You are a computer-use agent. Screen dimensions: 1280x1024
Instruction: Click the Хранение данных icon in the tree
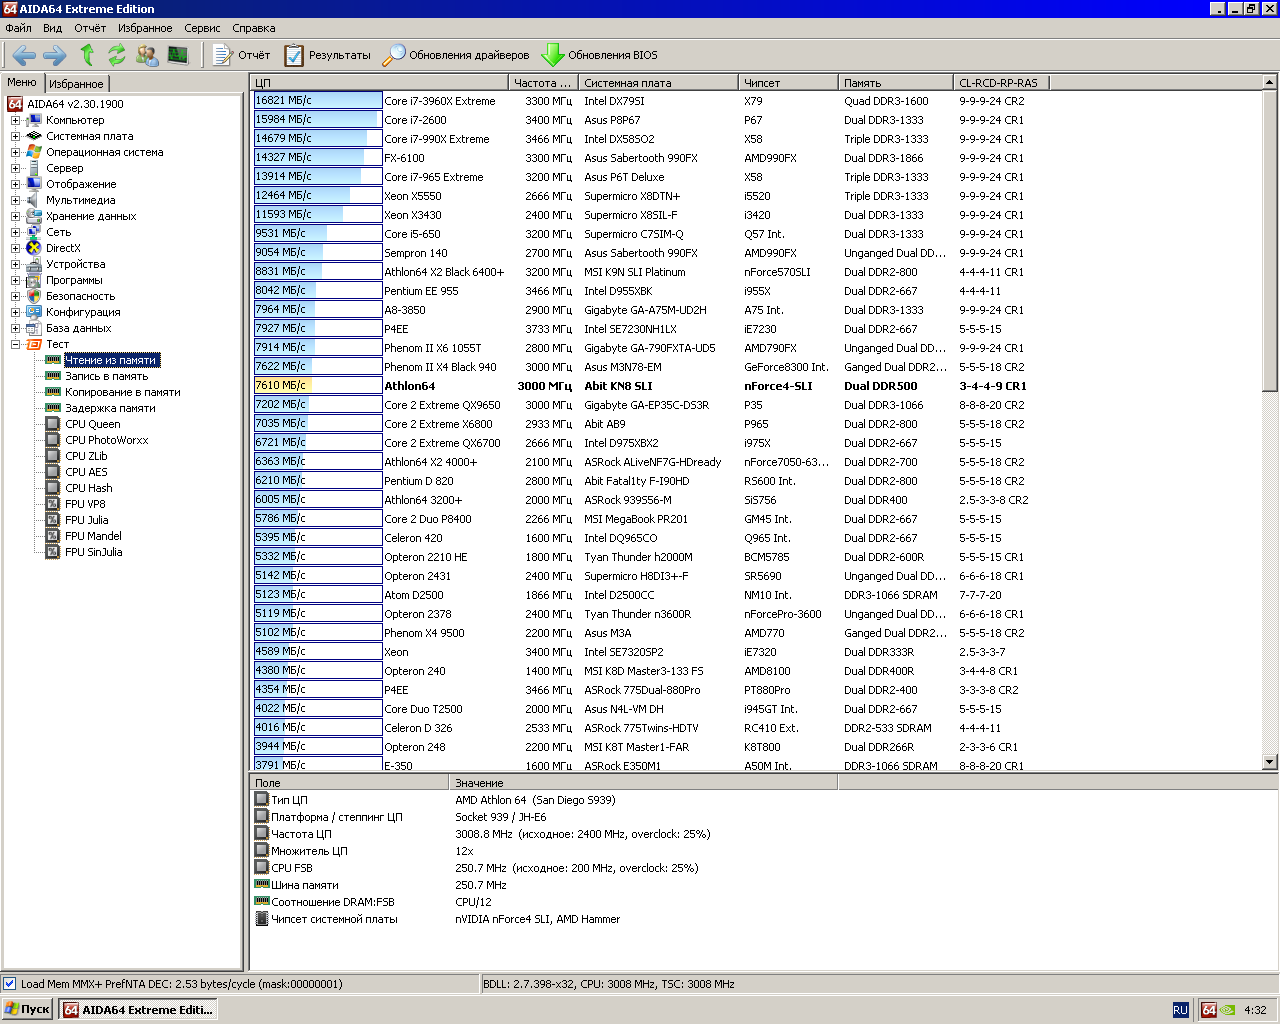coord(34,216)
